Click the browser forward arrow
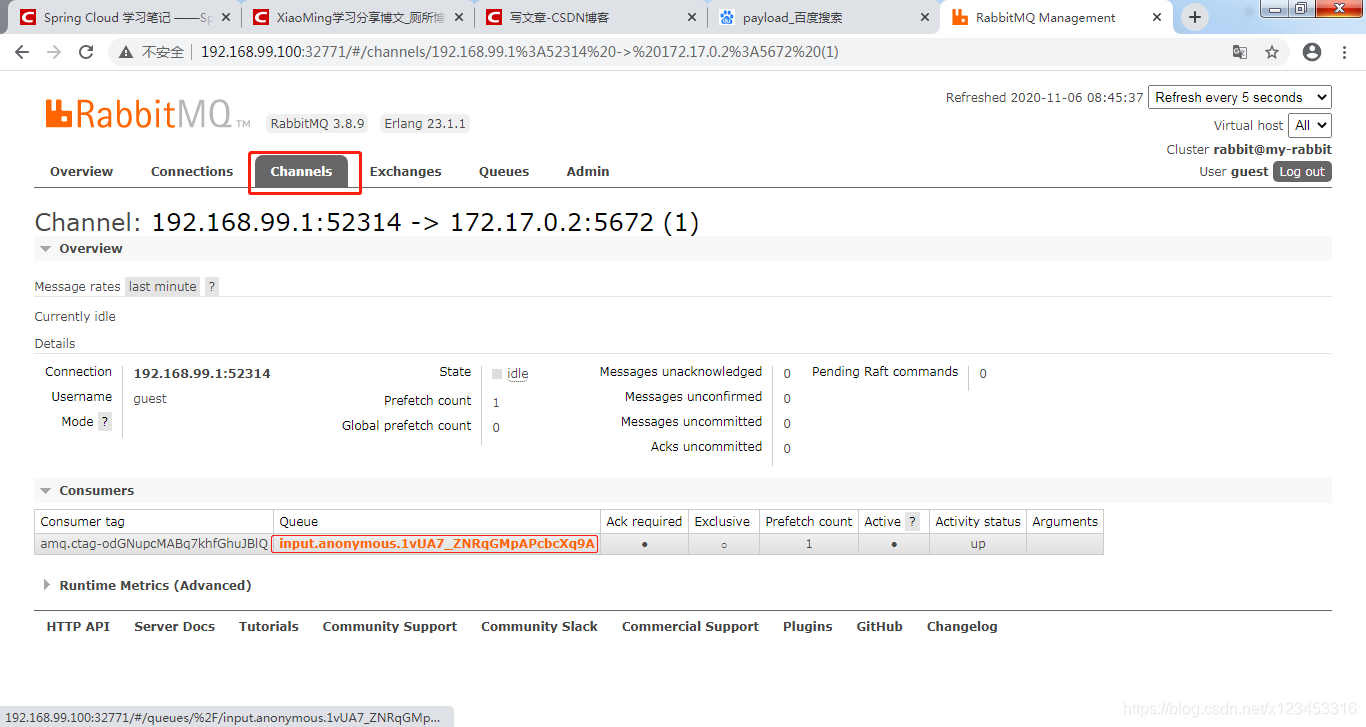1366x727 pixels. click(54, 52)
